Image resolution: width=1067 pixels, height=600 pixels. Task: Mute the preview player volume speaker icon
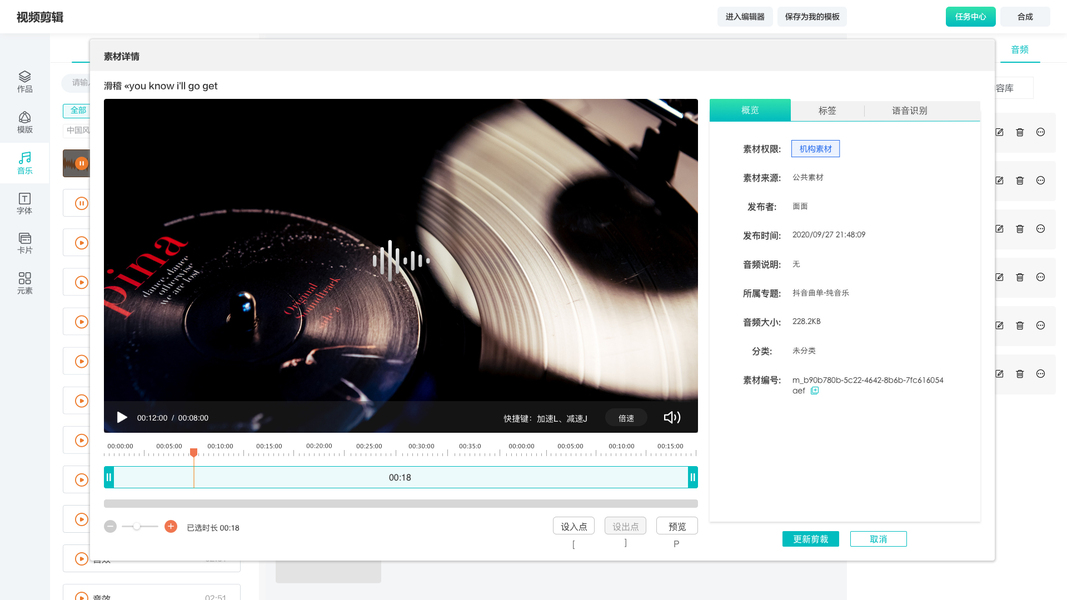pos(672,417)
